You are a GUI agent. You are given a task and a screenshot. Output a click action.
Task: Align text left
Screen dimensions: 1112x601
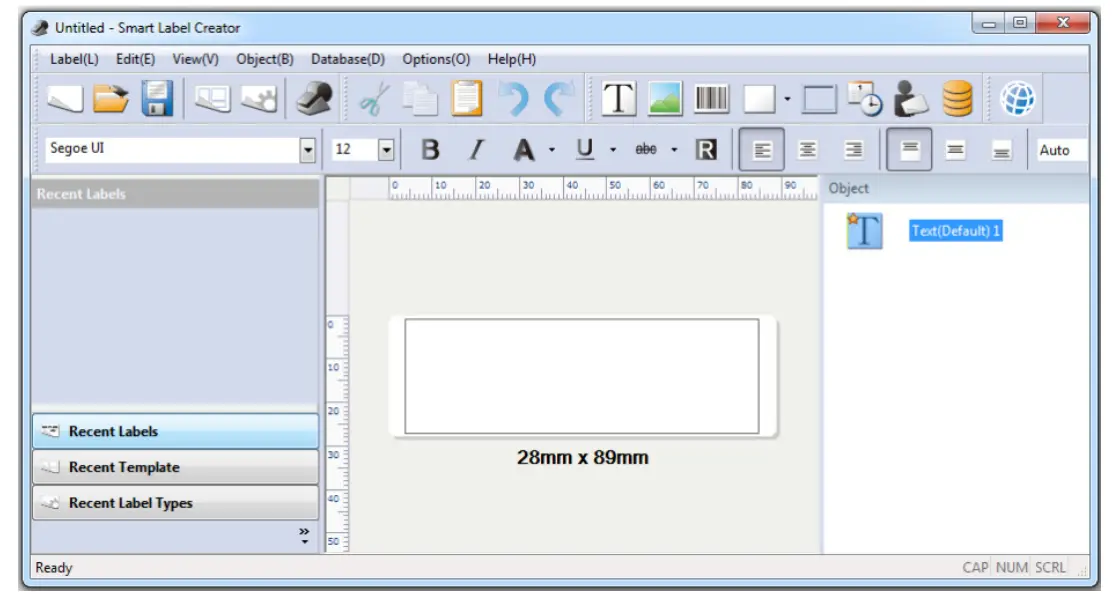[x=762, y=150]
